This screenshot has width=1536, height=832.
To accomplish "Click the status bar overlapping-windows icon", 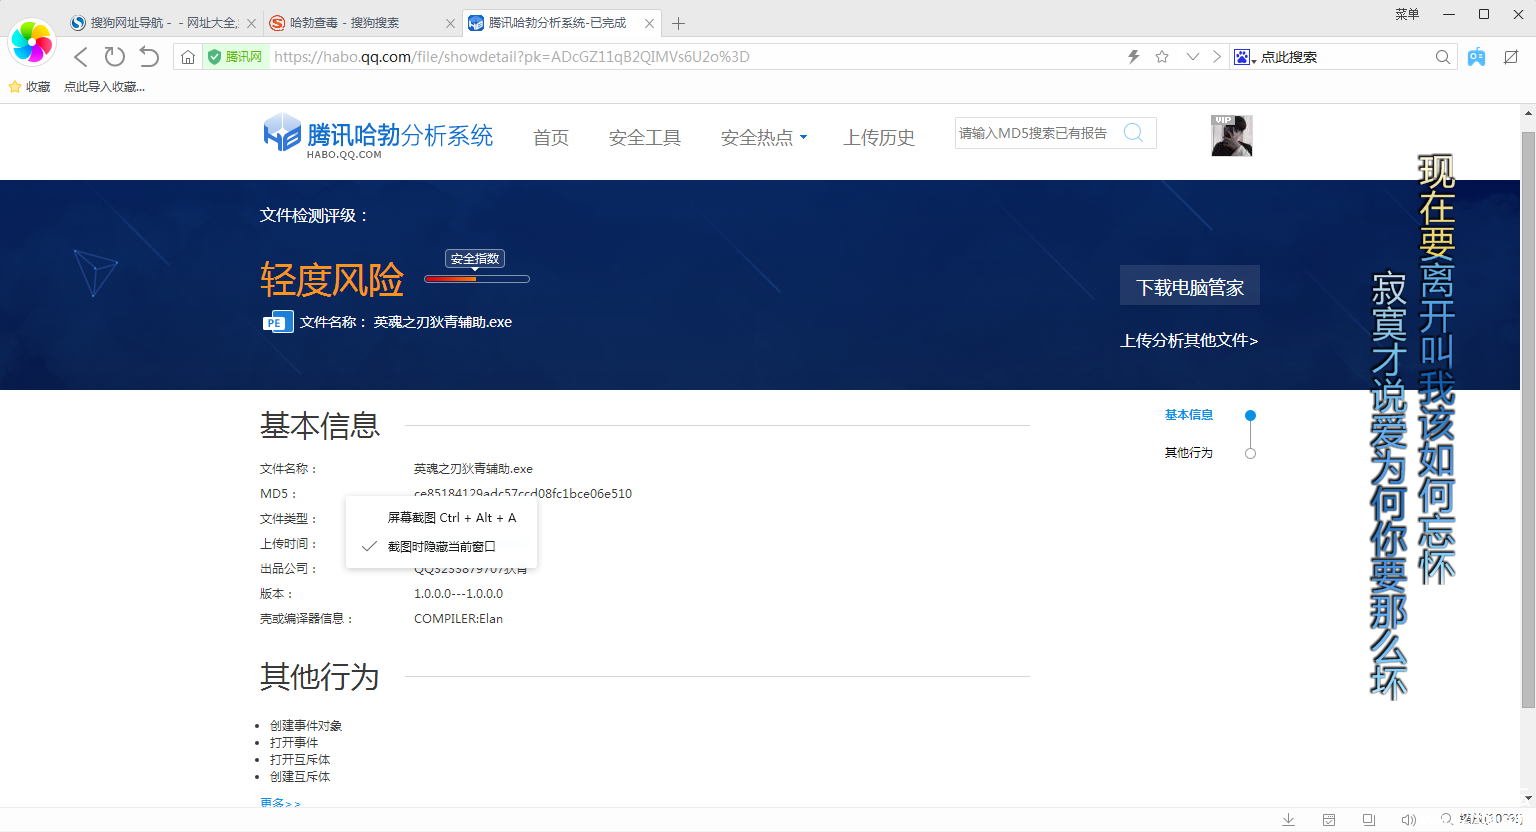I will (1369, 820).
